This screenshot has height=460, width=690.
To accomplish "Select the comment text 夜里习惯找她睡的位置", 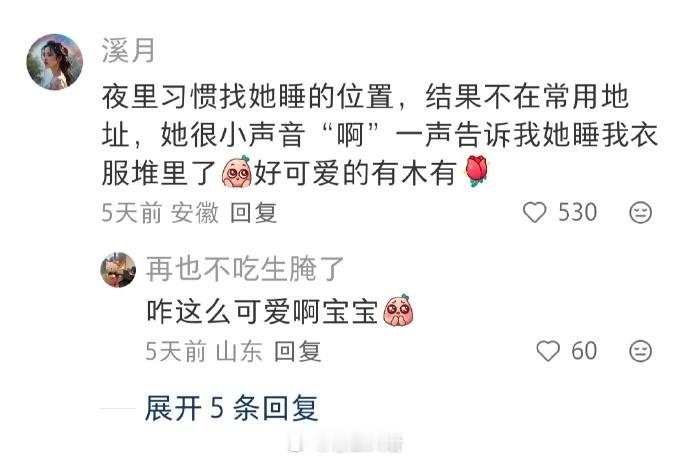I will [x=247, y=96].
